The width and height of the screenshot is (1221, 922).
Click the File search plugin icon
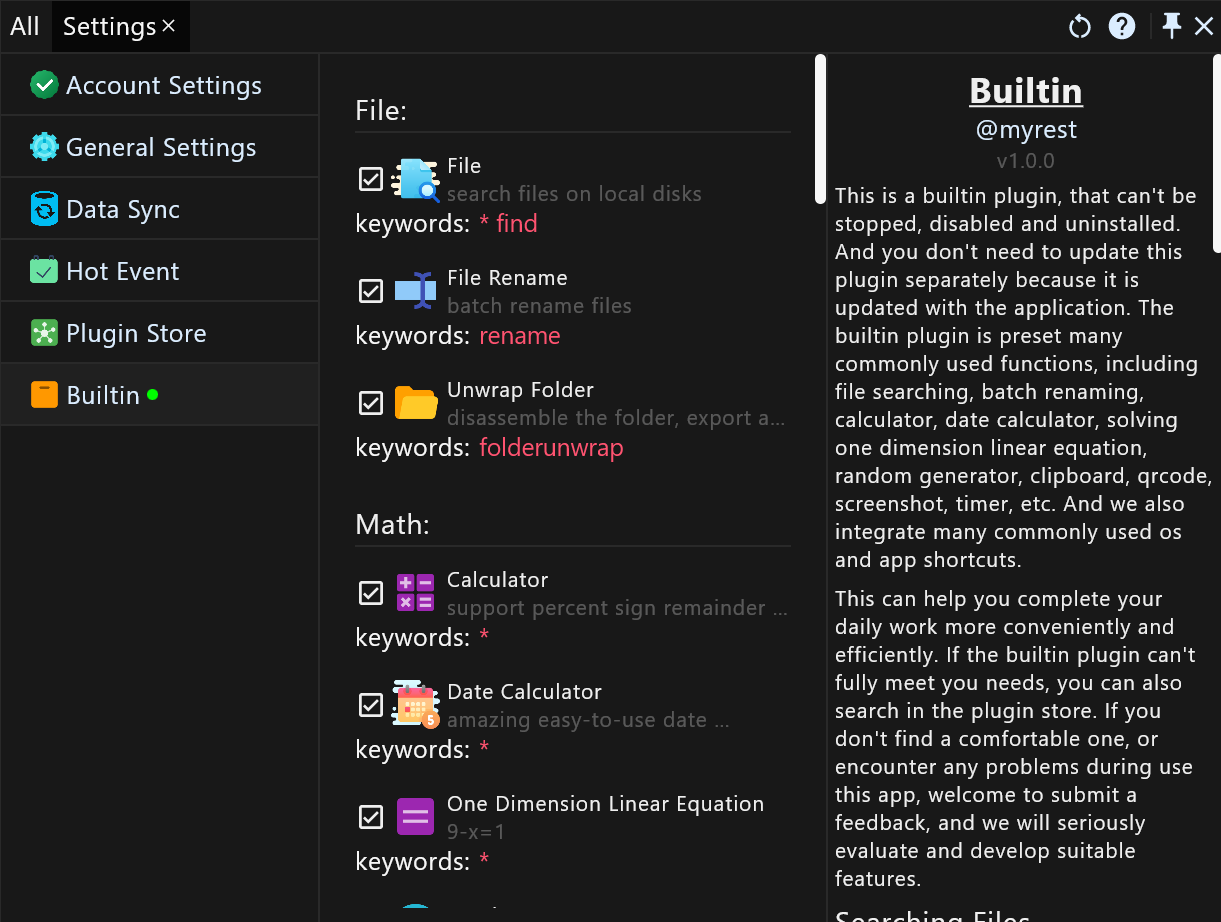[415, 180]
